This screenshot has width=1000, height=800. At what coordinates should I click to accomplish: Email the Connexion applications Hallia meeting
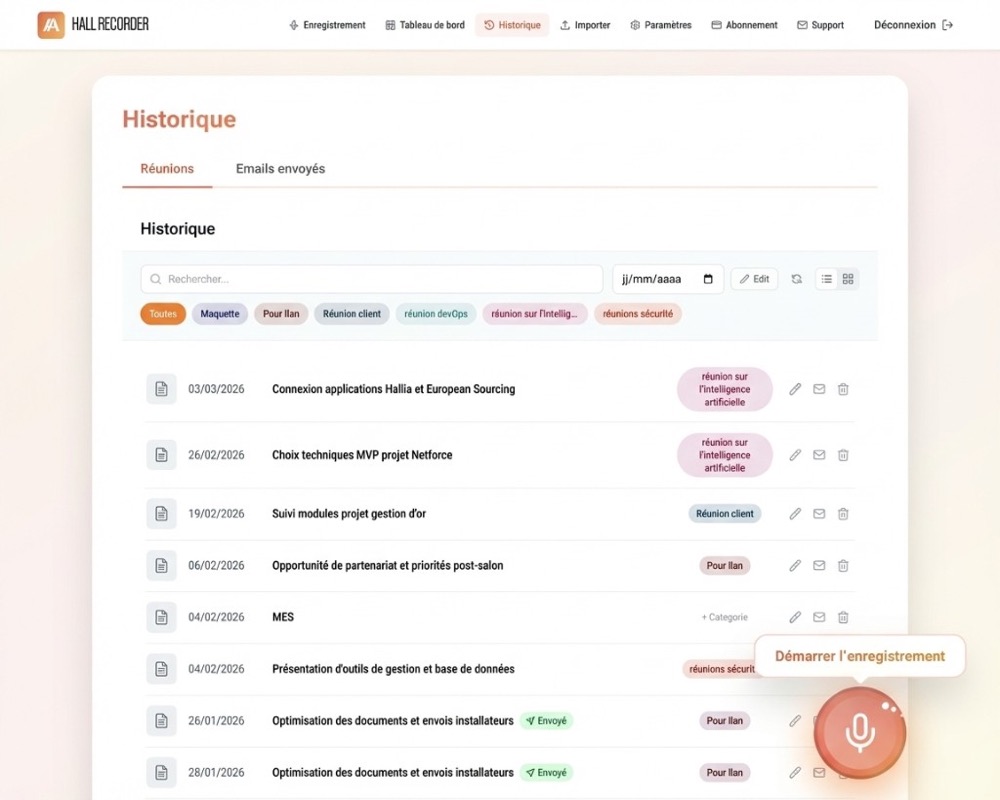point(819,389)
